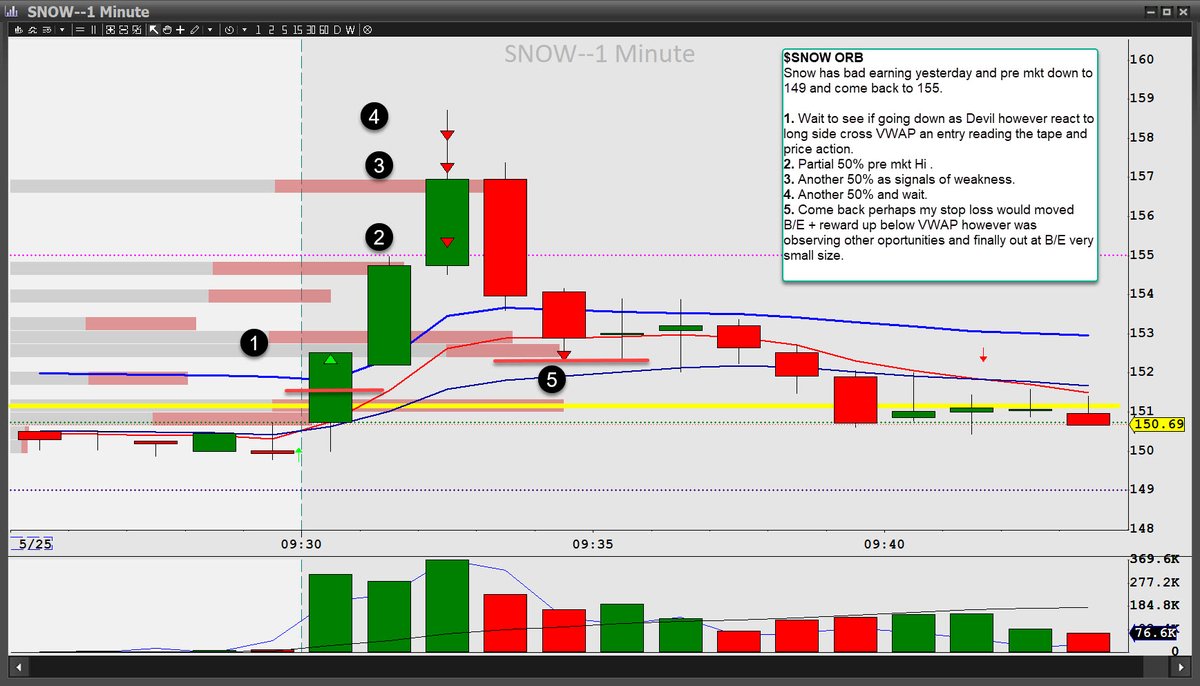
Task: Switch to the Daily (D) timeframe
Action: tap(338, 30)
